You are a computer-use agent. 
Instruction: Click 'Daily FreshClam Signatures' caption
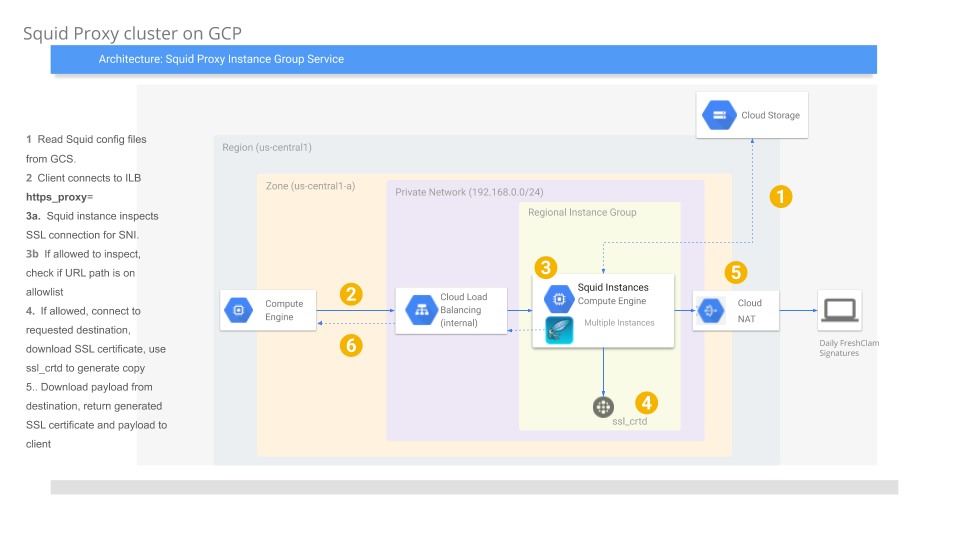(849, 348)
